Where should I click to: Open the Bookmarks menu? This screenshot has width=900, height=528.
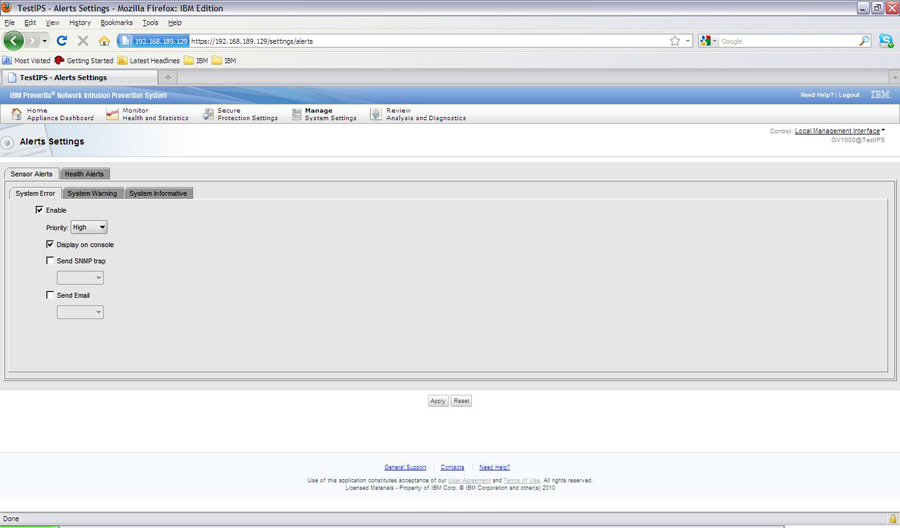tap(117, 23)
